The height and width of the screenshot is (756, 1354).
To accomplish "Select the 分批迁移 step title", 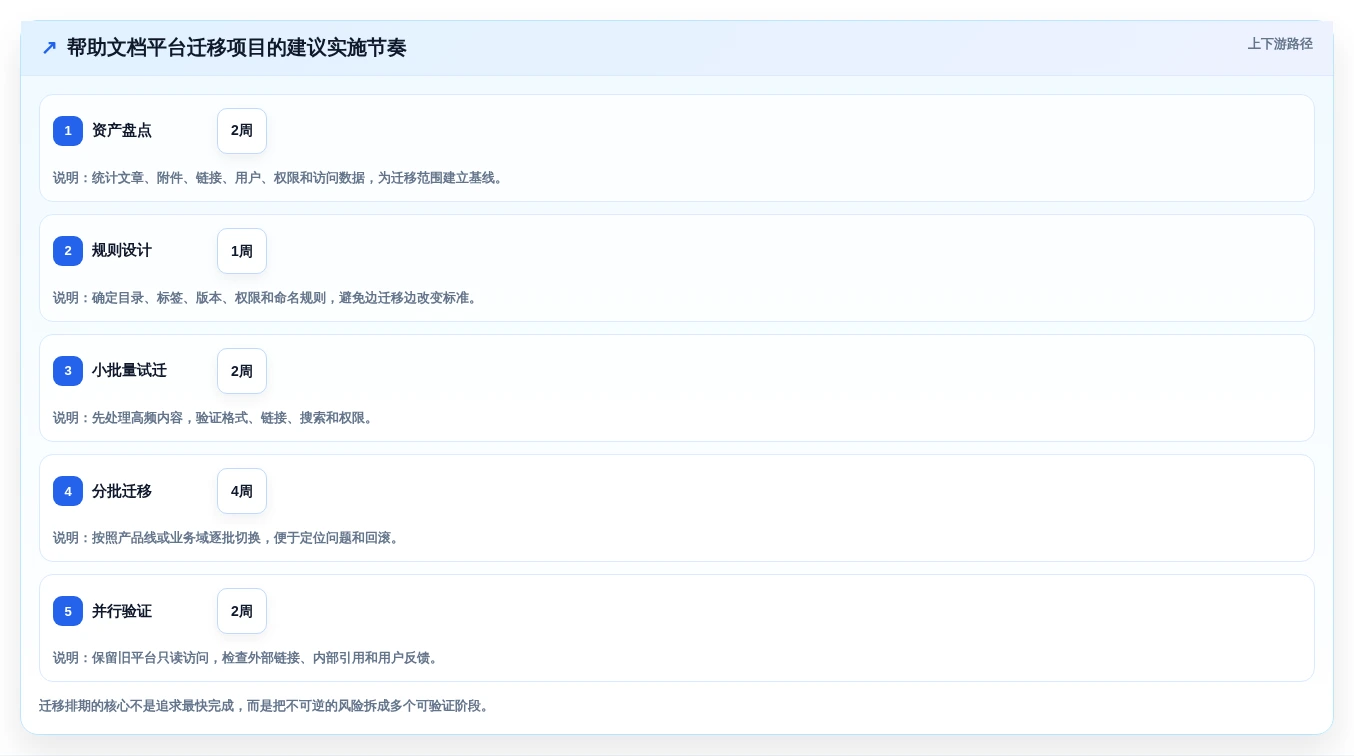I will [122, 491].
